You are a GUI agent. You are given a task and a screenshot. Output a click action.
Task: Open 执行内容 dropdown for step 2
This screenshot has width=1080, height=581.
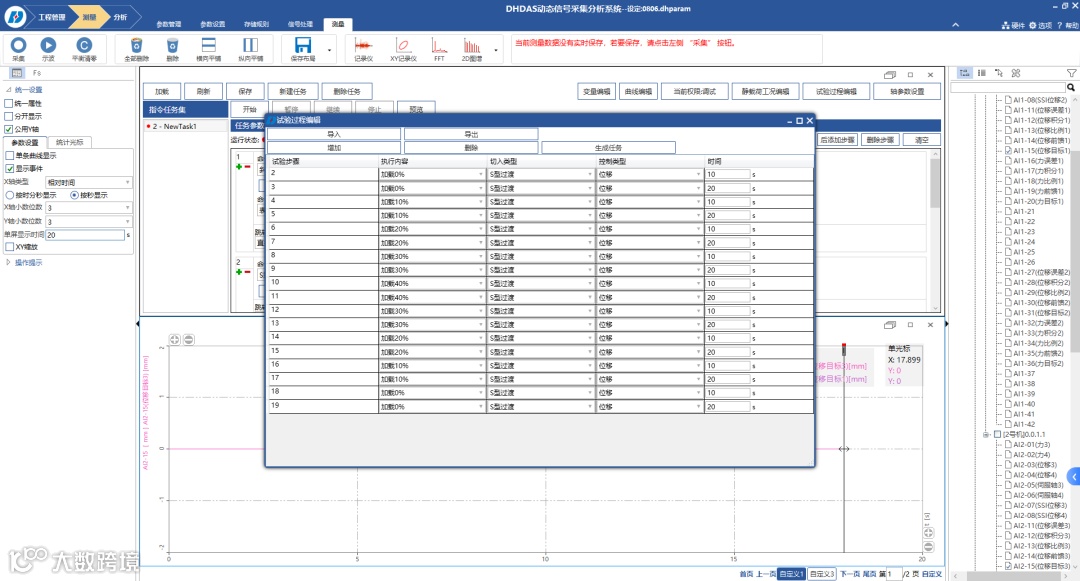point(432,174)
